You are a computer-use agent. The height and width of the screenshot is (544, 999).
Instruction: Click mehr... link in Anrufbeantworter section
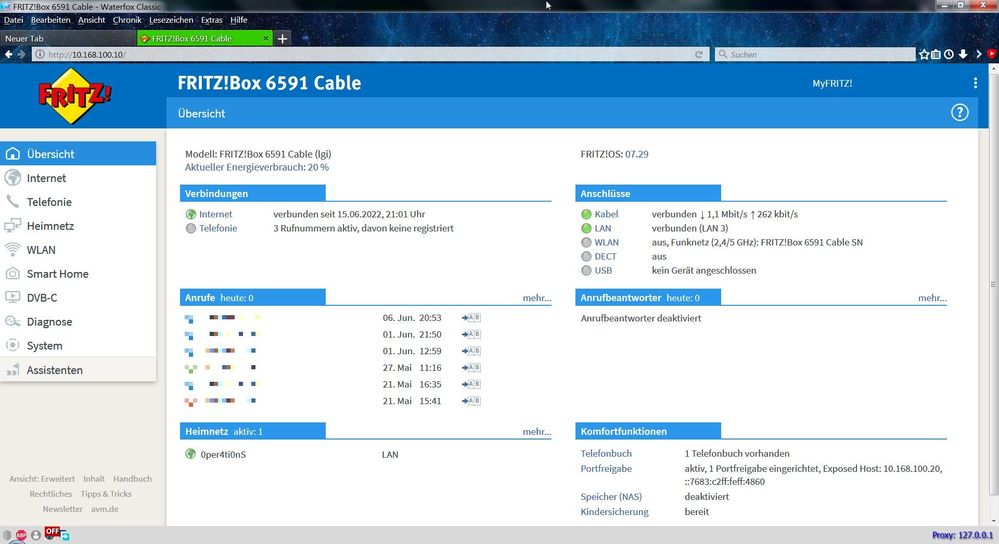pos(932,297)
